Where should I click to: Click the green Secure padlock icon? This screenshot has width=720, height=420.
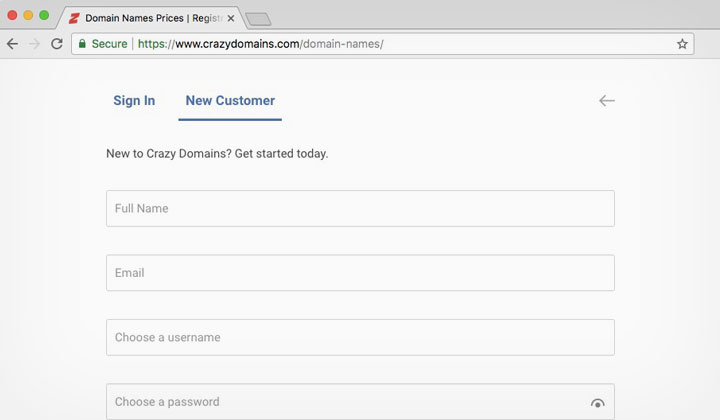click(x=82, y=44)
